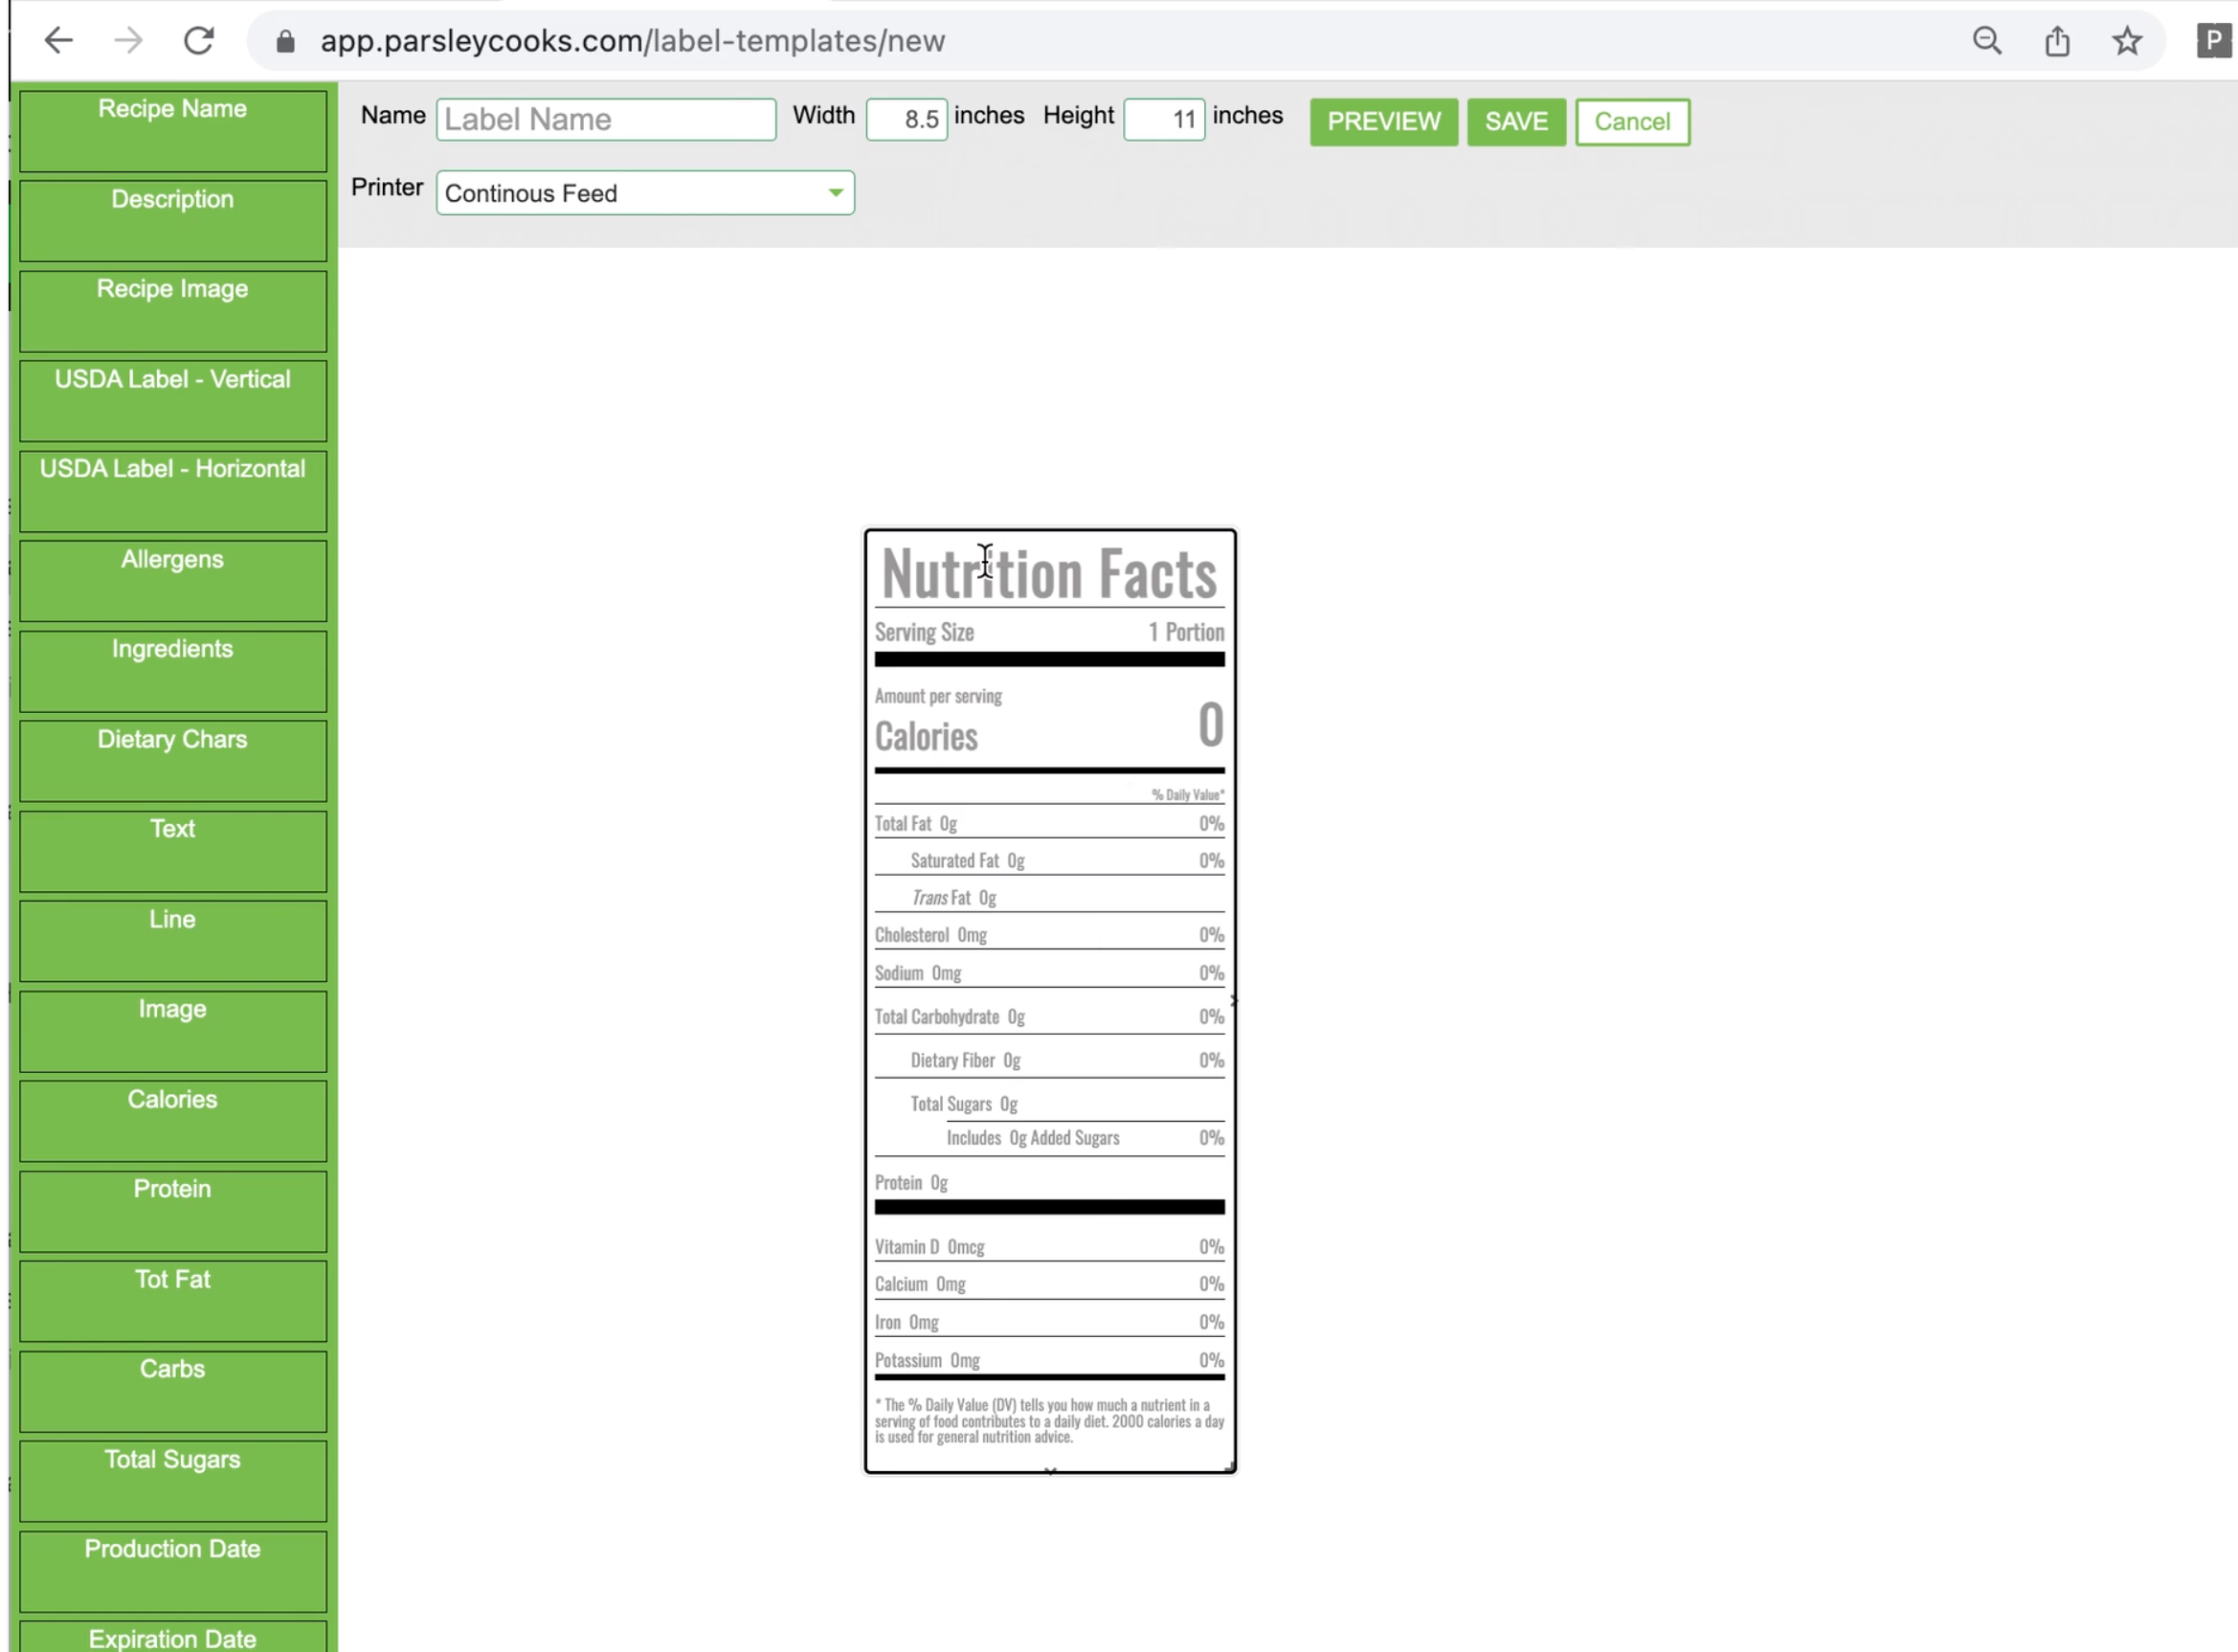Reload the current page

(199, 40)
